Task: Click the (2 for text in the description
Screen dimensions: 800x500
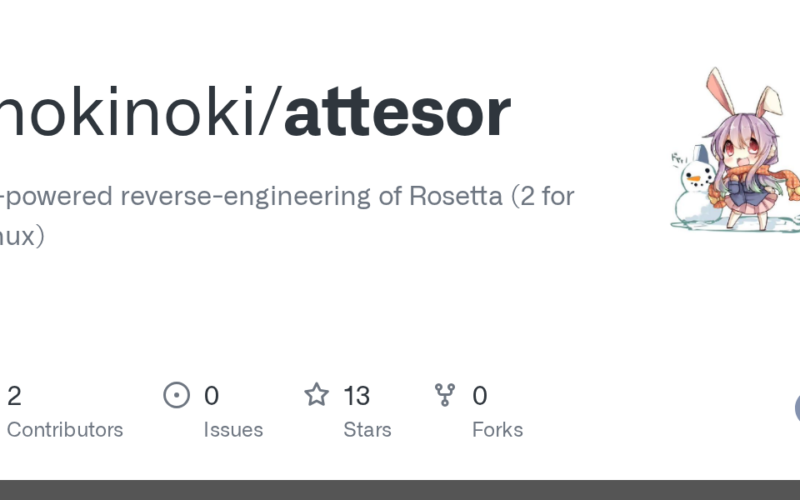Action: 543,195
